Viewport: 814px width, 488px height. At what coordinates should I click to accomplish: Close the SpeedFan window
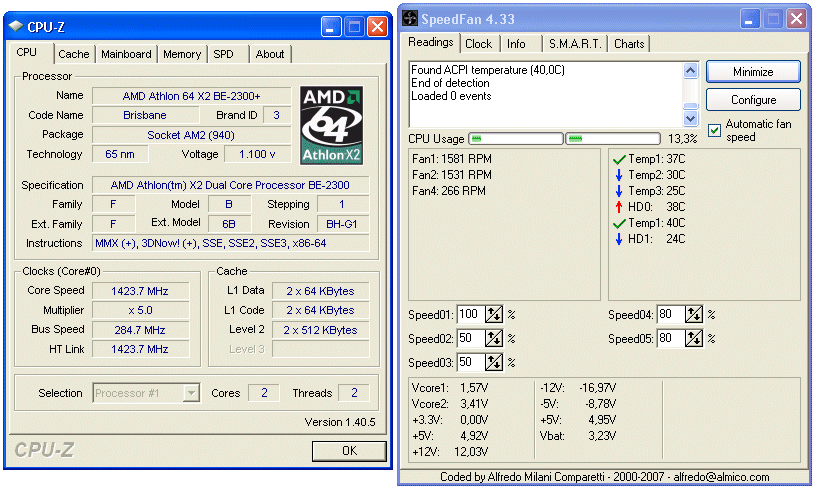point(796,19)
